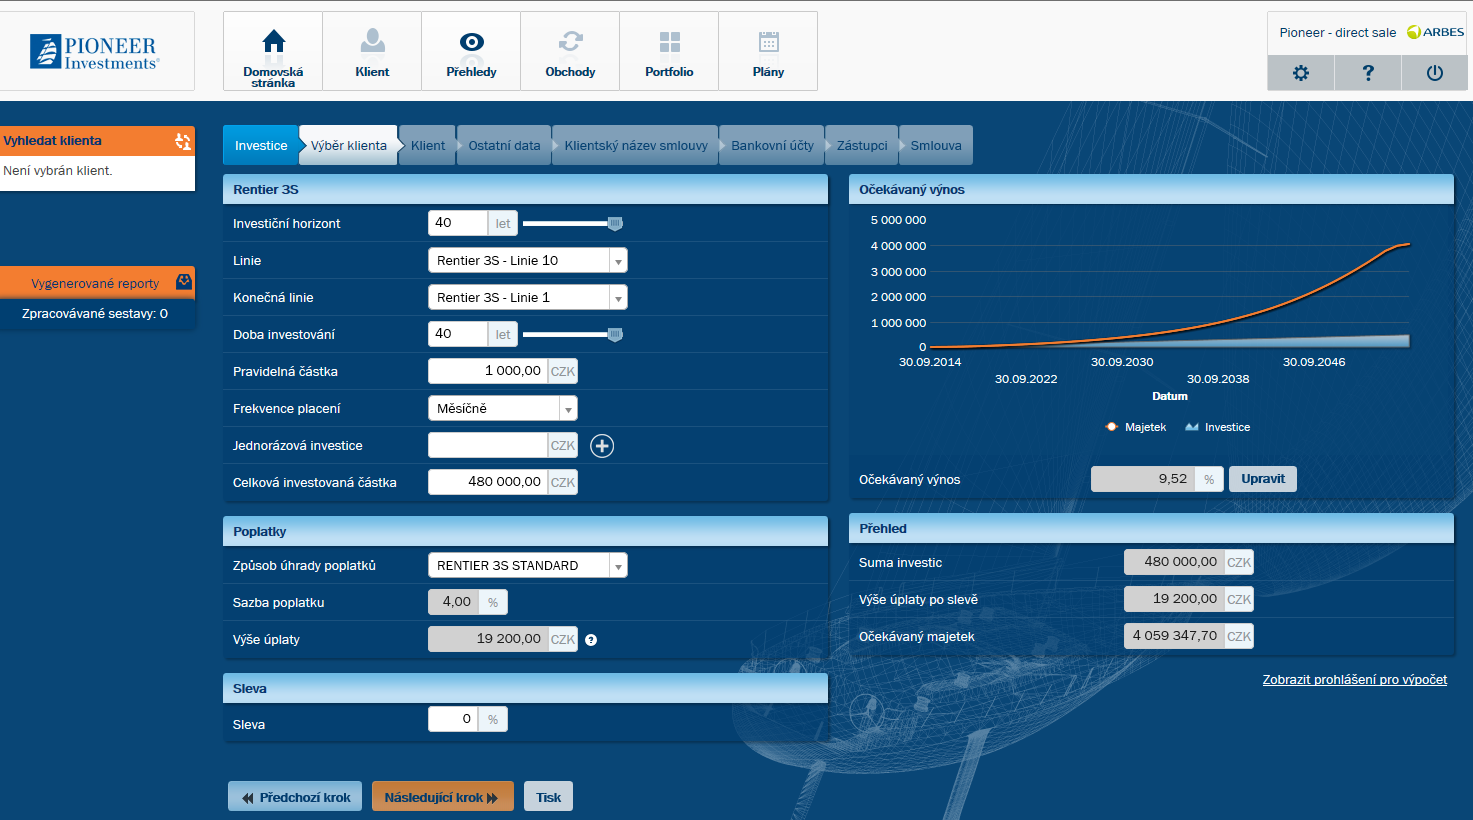The width and height of the screenshot is (1473, 820).
Task: Click the Pioneer Investments logo
Action: pos(94,51)
